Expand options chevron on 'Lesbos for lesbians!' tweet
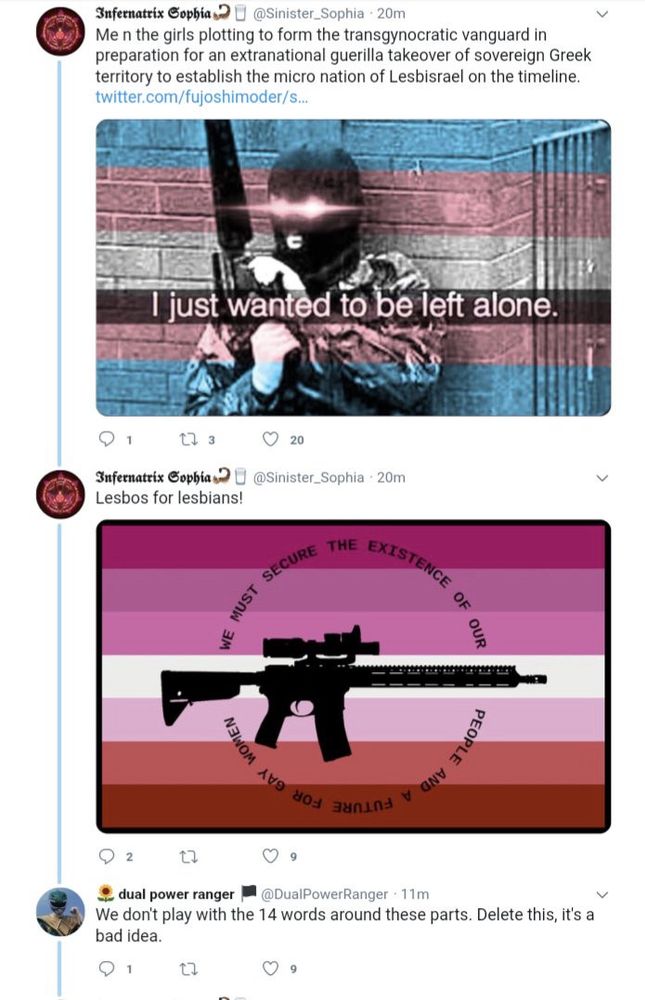The height and width of the screenshot is (1000, 645). 601,478
